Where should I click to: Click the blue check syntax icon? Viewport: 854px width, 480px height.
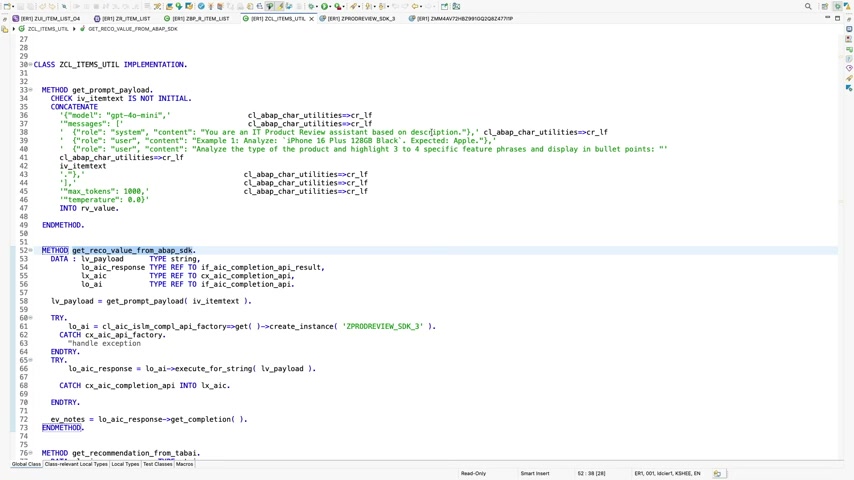pyautogui.click(x=201, y=7)
